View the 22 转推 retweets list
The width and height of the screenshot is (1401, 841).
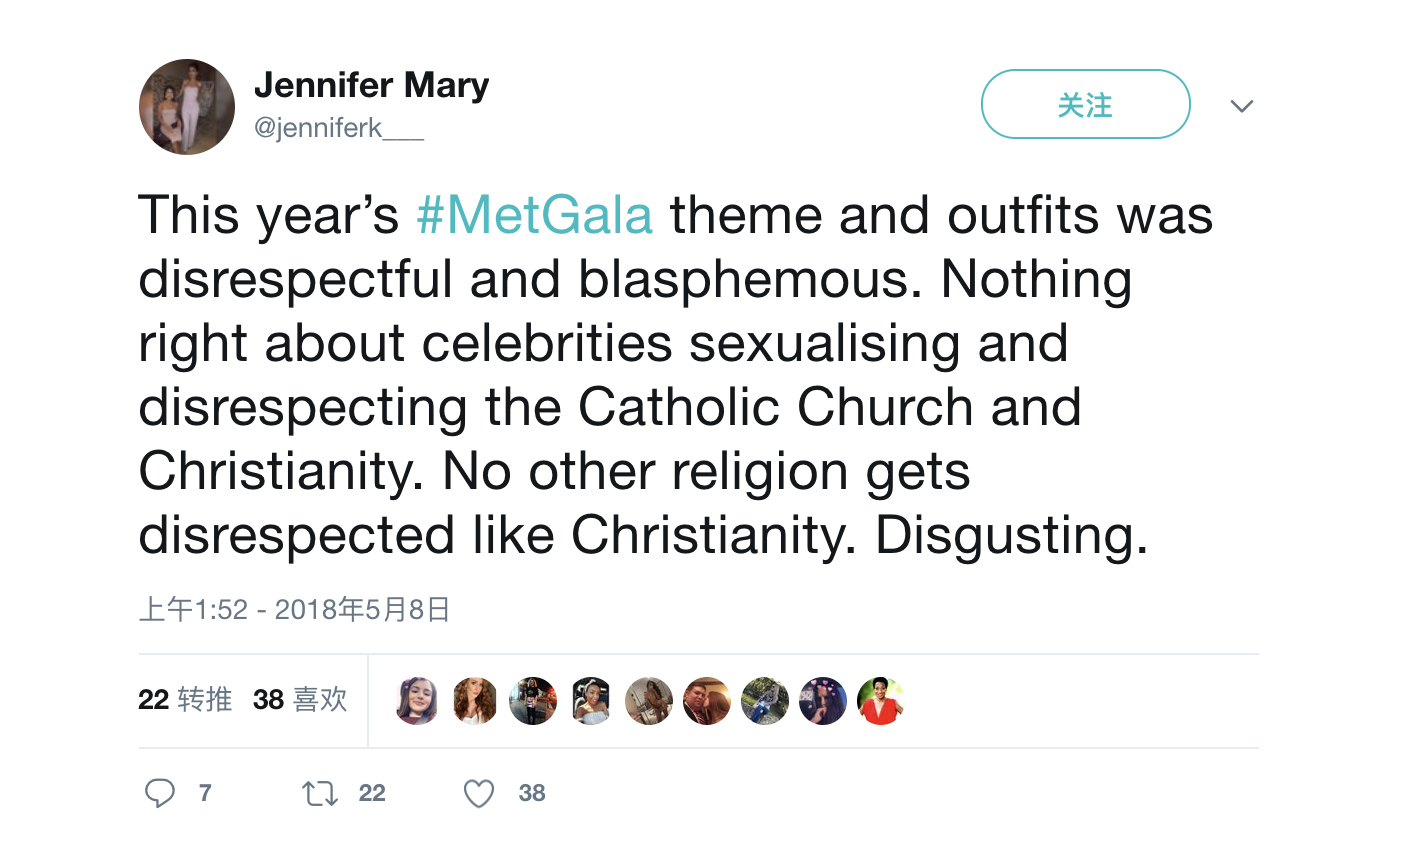(185, 700)
